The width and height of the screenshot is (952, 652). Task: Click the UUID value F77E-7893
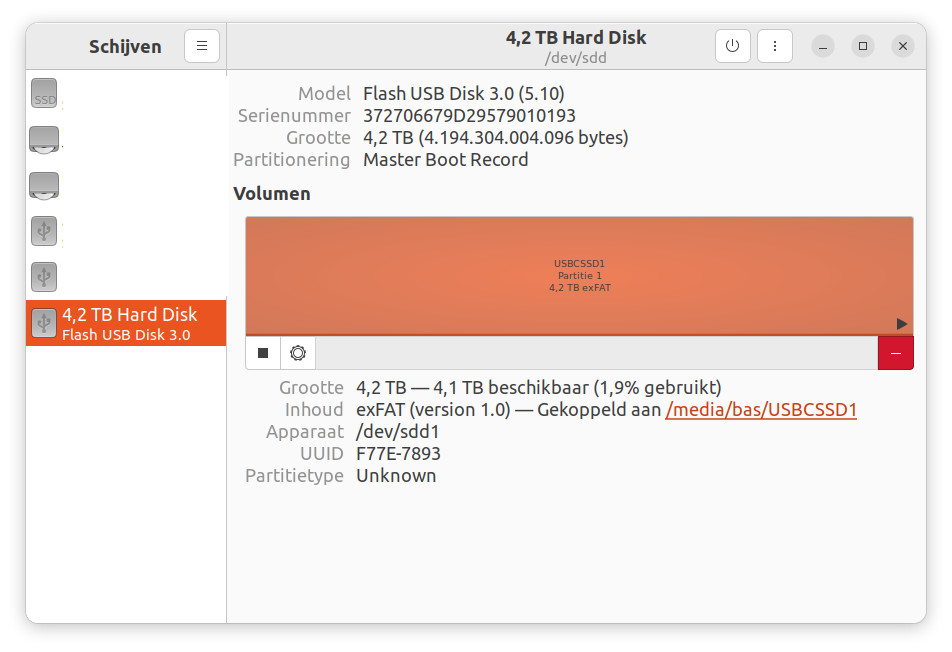398,453
